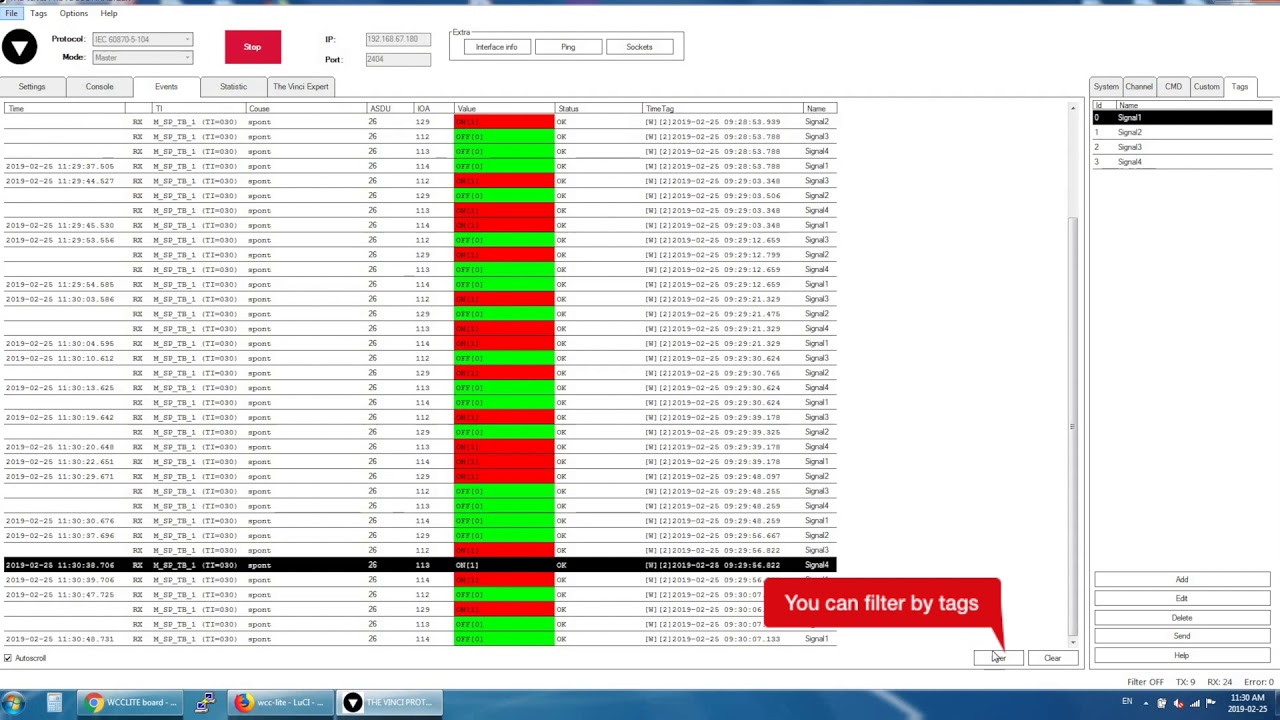Click the IP address input field
The height and width of the screenshot is (720, 1280).
pos(398,39)
